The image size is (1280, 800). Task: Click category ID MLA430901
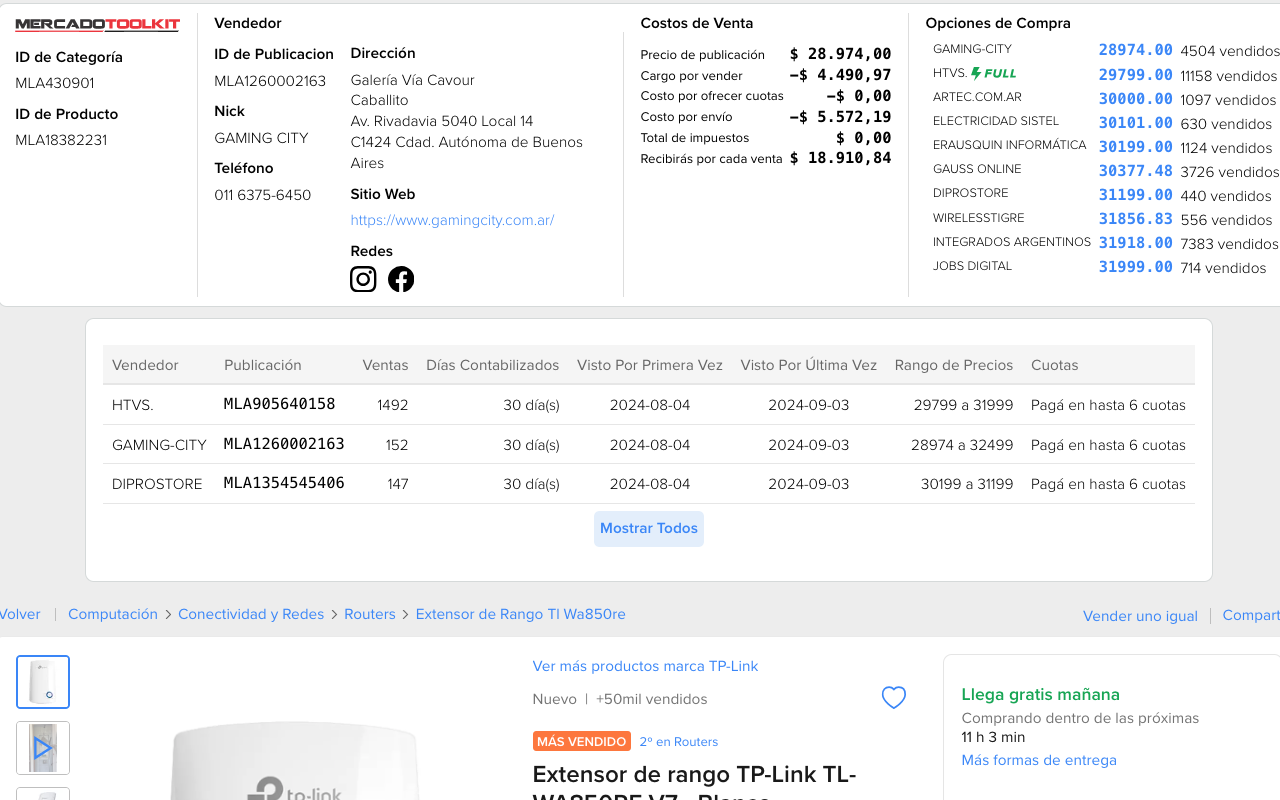tap(55, 83)
